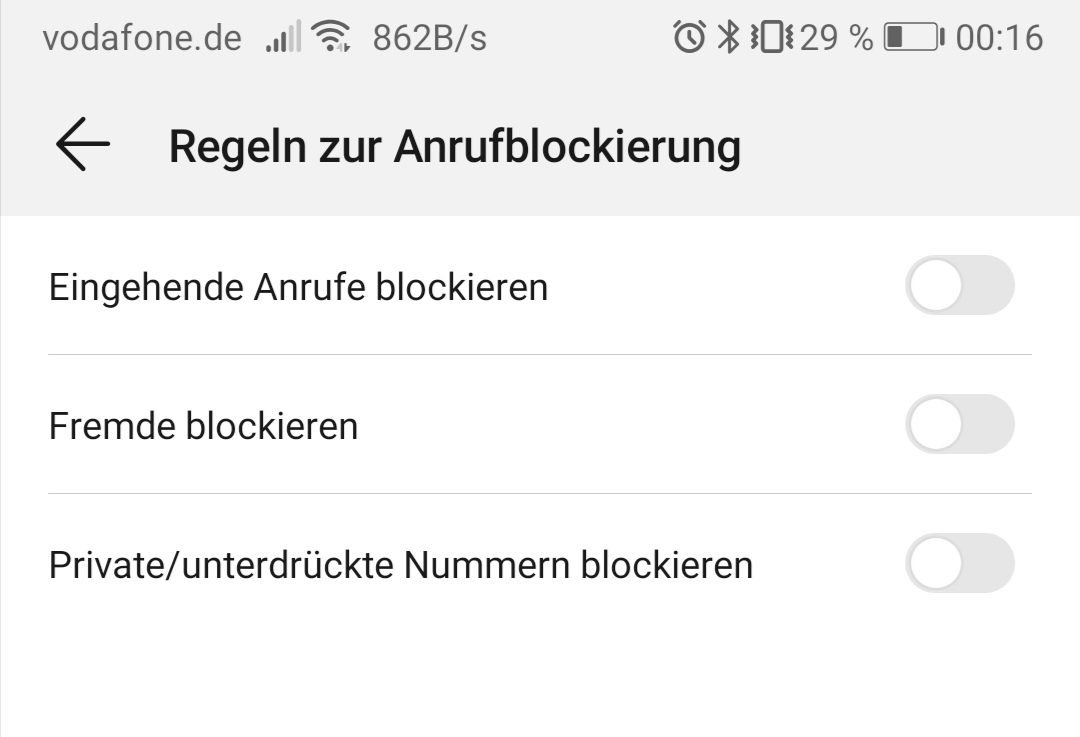Image resolution: width=1080 pixels, height=737 pixels.
Task: Tap the 00:16 clock in status bar
Action: [999, 38]
